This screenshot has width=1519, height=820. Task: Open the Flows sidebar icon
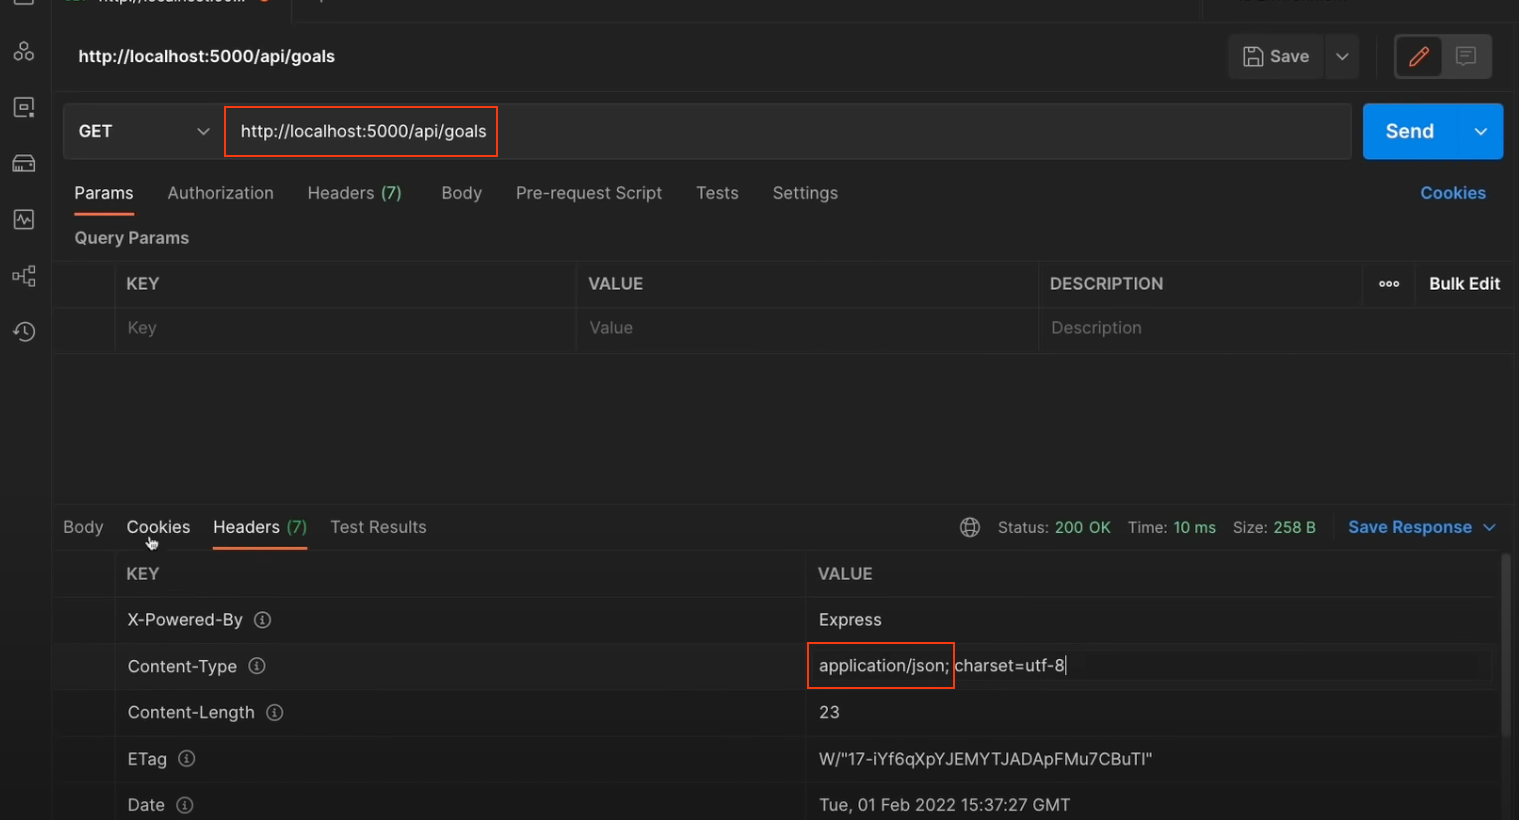(x=24, y=275)
